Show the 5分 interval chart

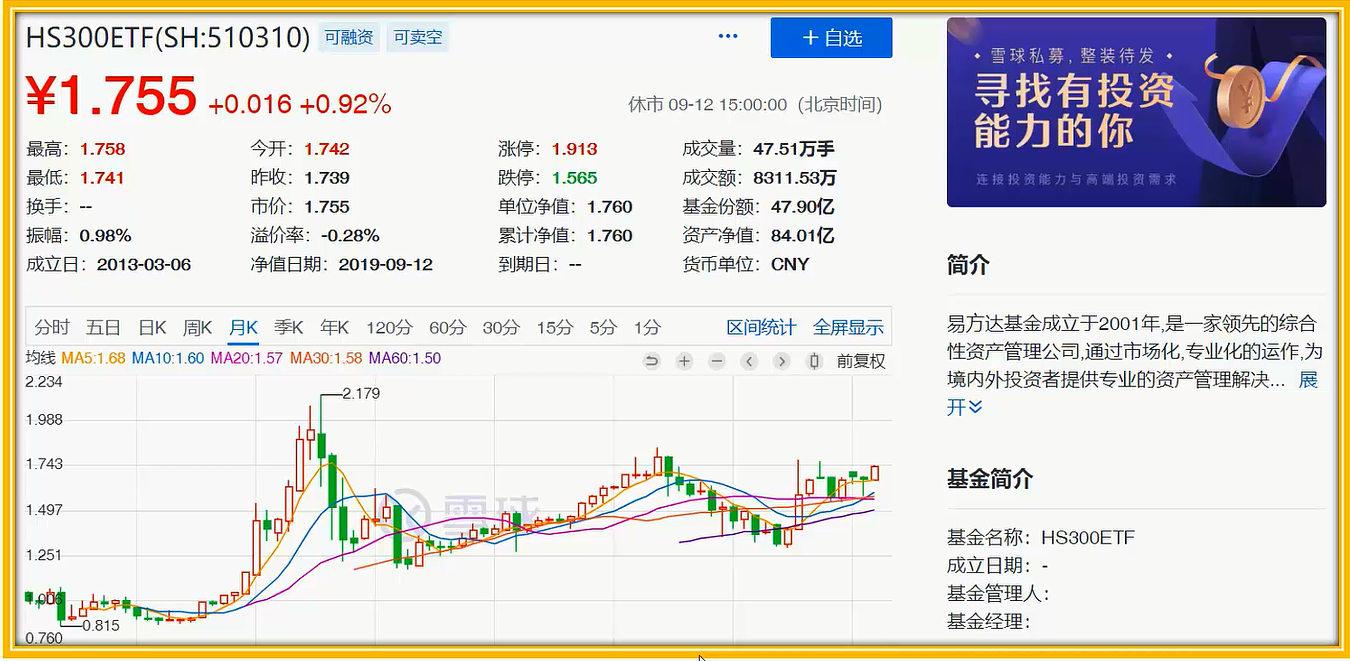603,327
